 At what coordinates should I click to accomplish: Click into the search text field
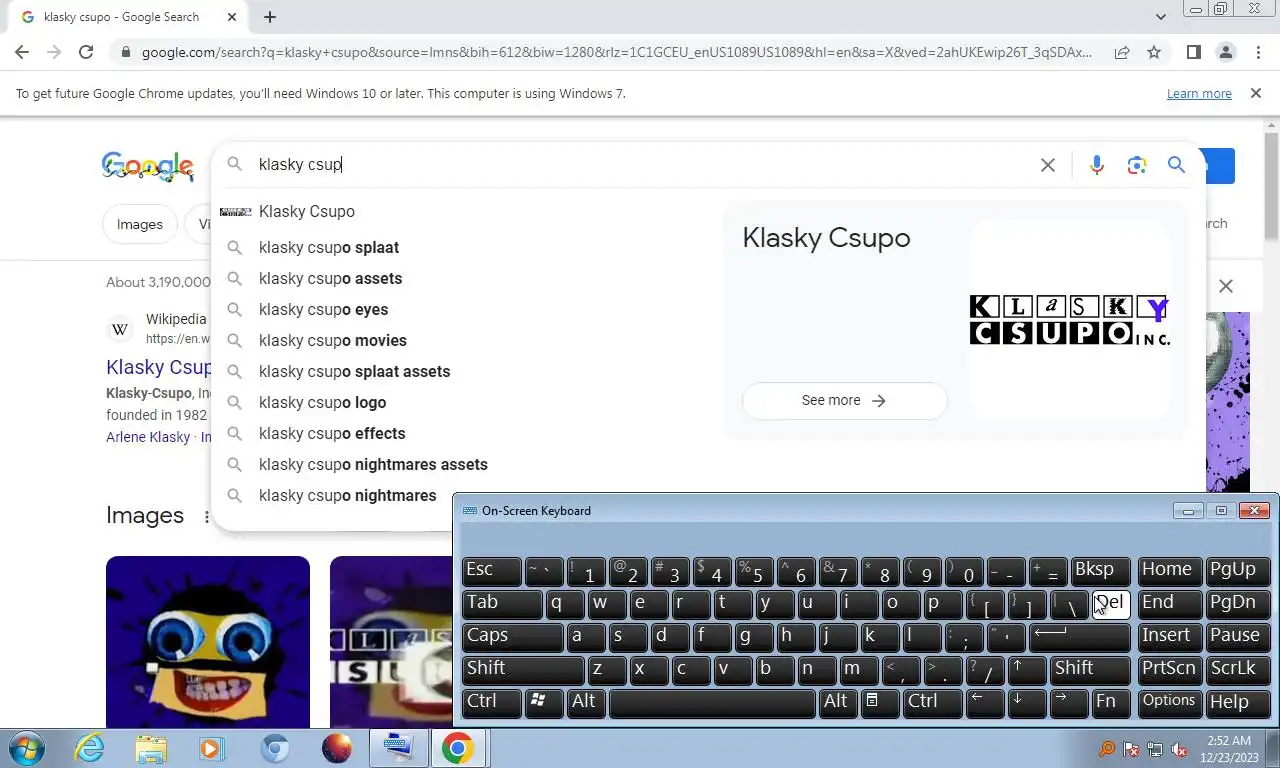click(640, 164)
